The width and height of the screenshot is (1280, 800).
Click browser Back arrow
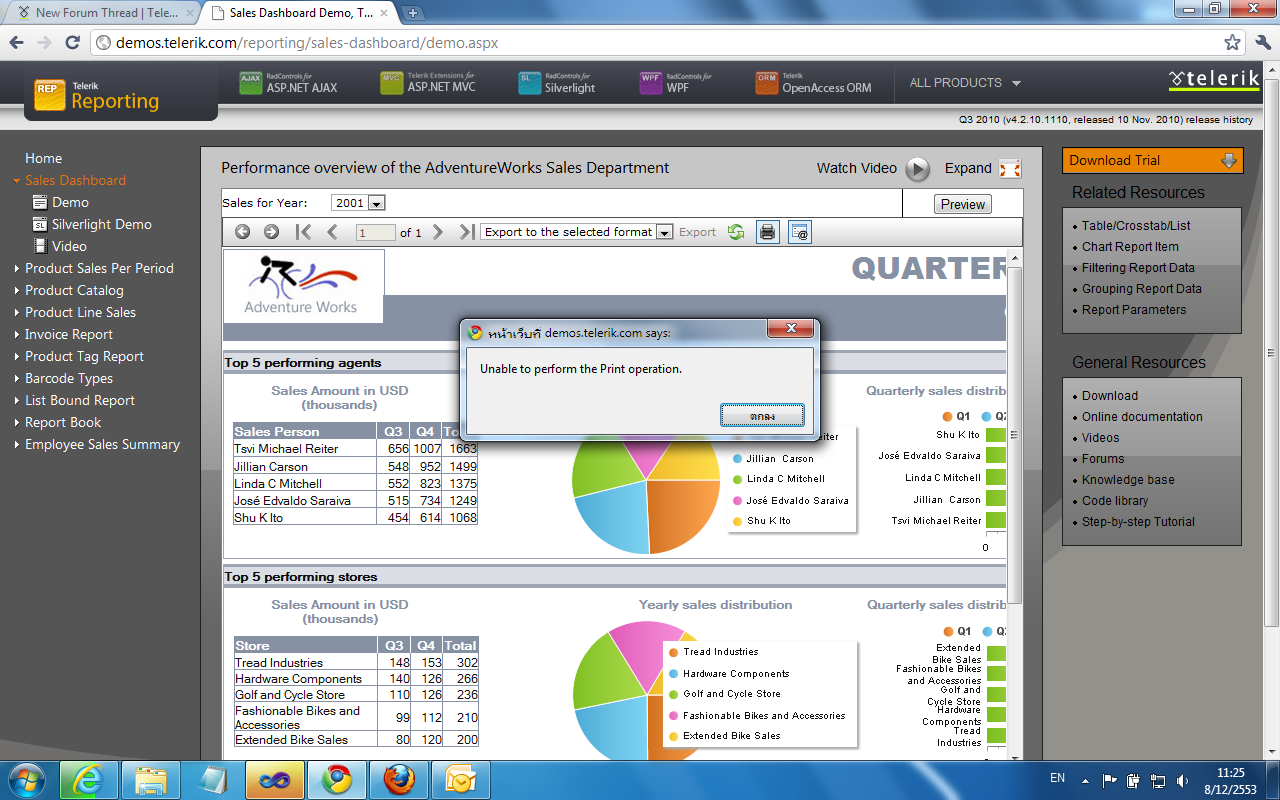click(16, 43)
